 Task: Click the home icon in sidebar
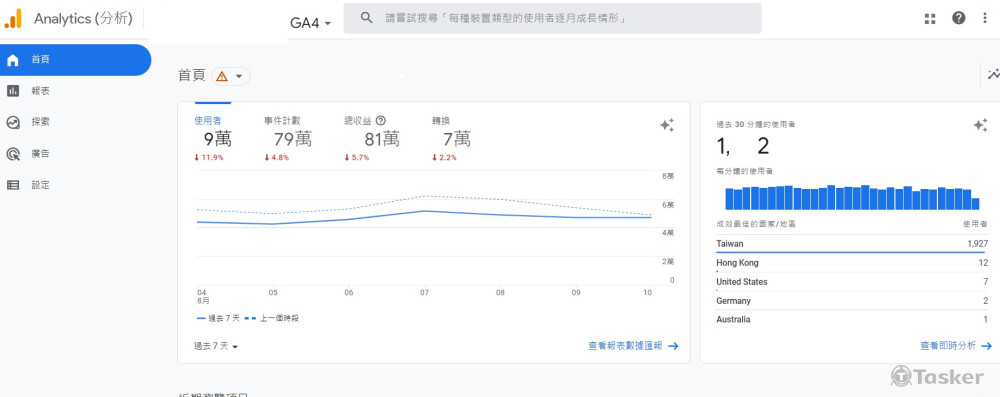13,60
